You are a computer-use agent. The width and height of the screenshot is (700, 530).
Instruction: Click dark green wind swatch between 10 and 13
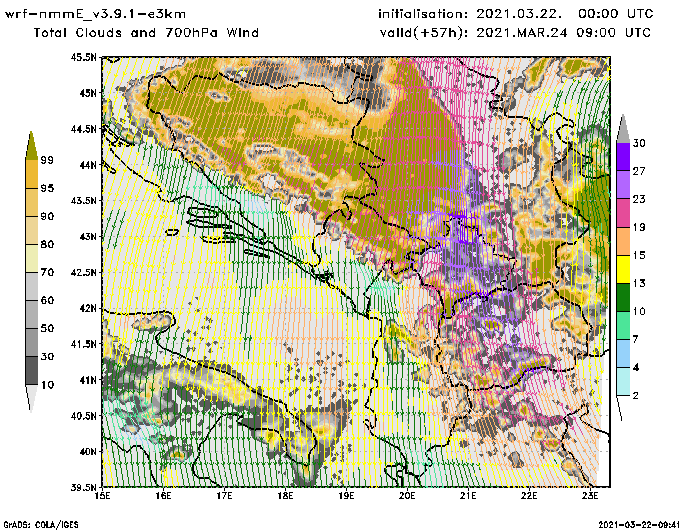click(x=623, y=297)
